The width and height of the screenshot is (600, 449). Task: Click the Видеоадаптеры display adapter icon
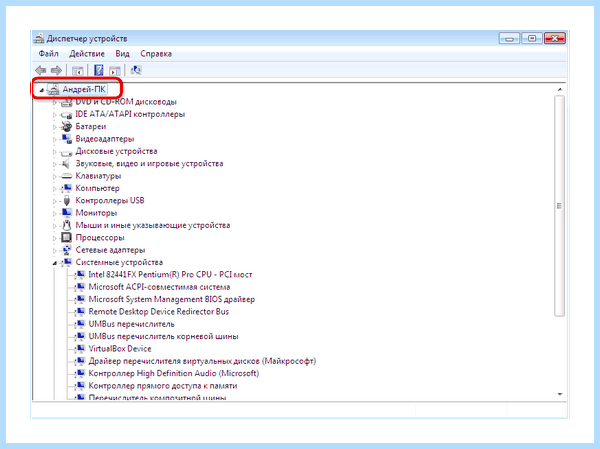point(67,139)
